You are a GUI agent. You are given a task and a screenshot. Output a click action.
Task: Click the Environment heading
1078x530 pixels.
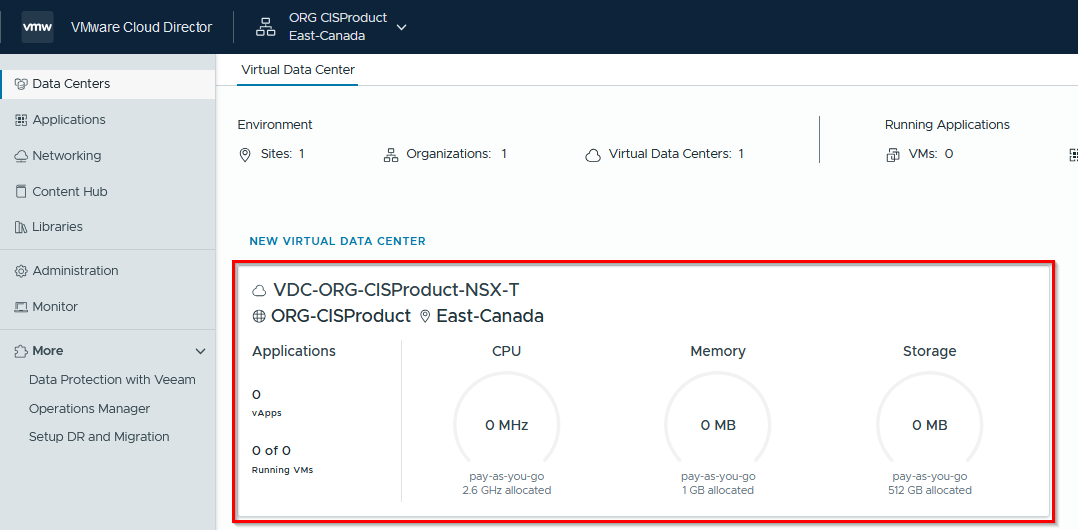click(275, 125)
